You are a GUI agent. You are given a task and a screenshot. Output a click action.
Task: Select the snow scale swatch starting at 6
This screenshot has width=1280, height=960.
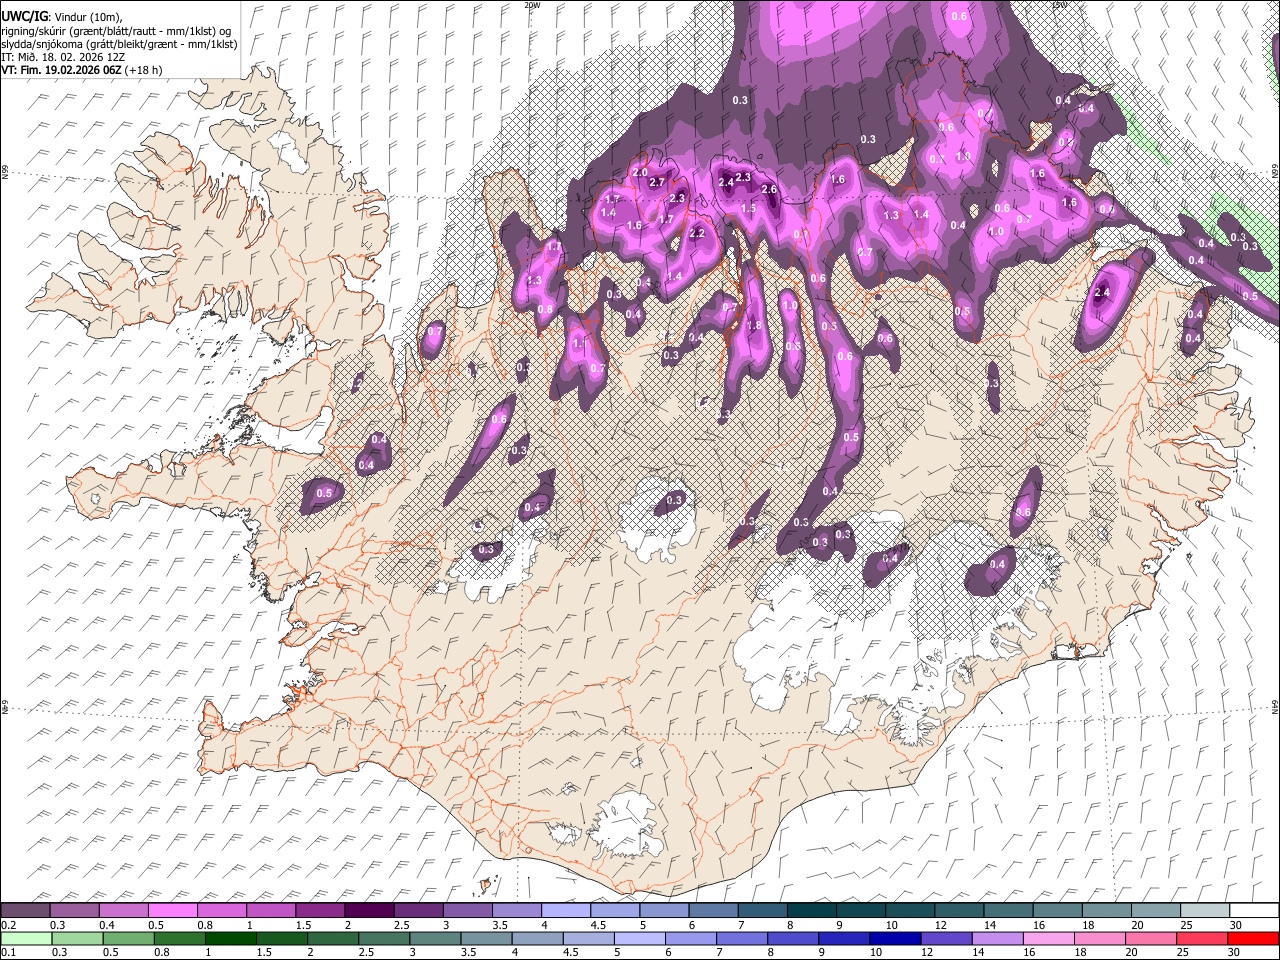point(713,910)
